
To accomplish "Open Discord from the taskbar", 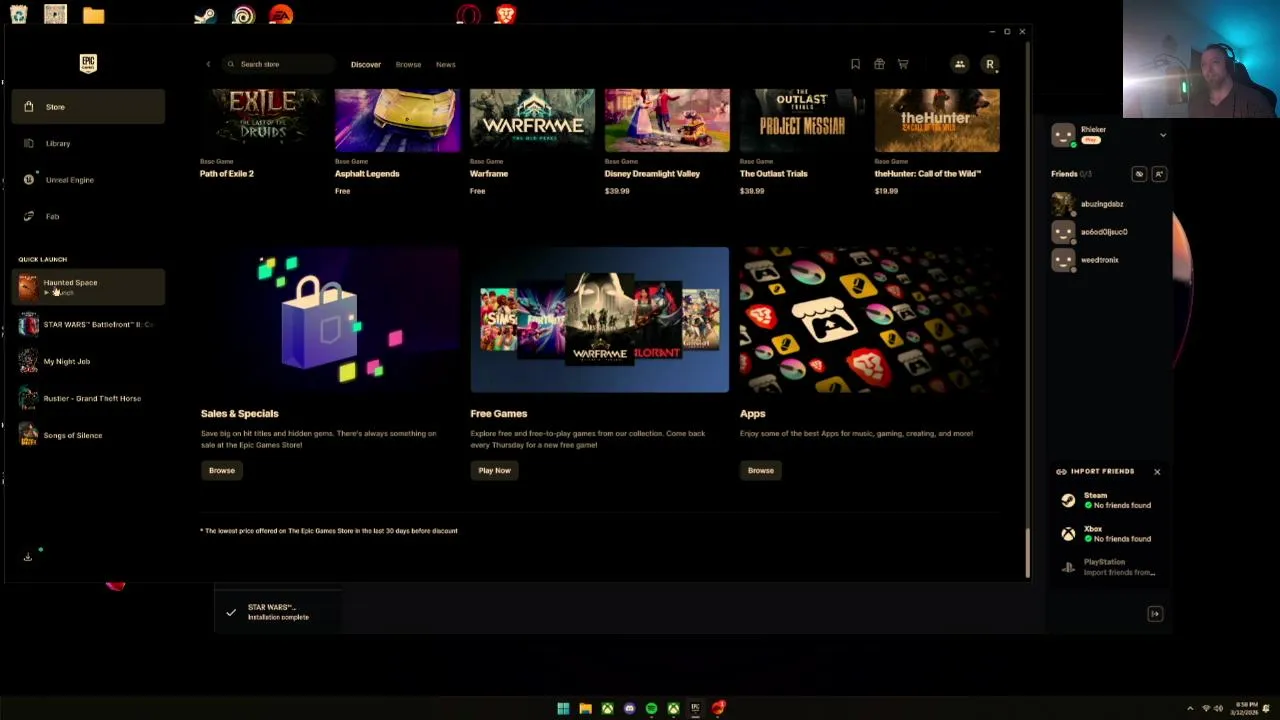I will [x=629, y=709].
